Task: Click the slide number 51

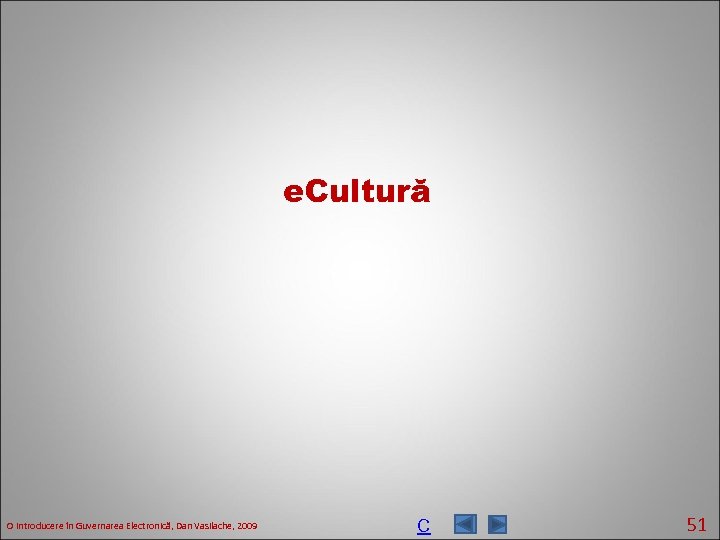Action: [696, 524]
